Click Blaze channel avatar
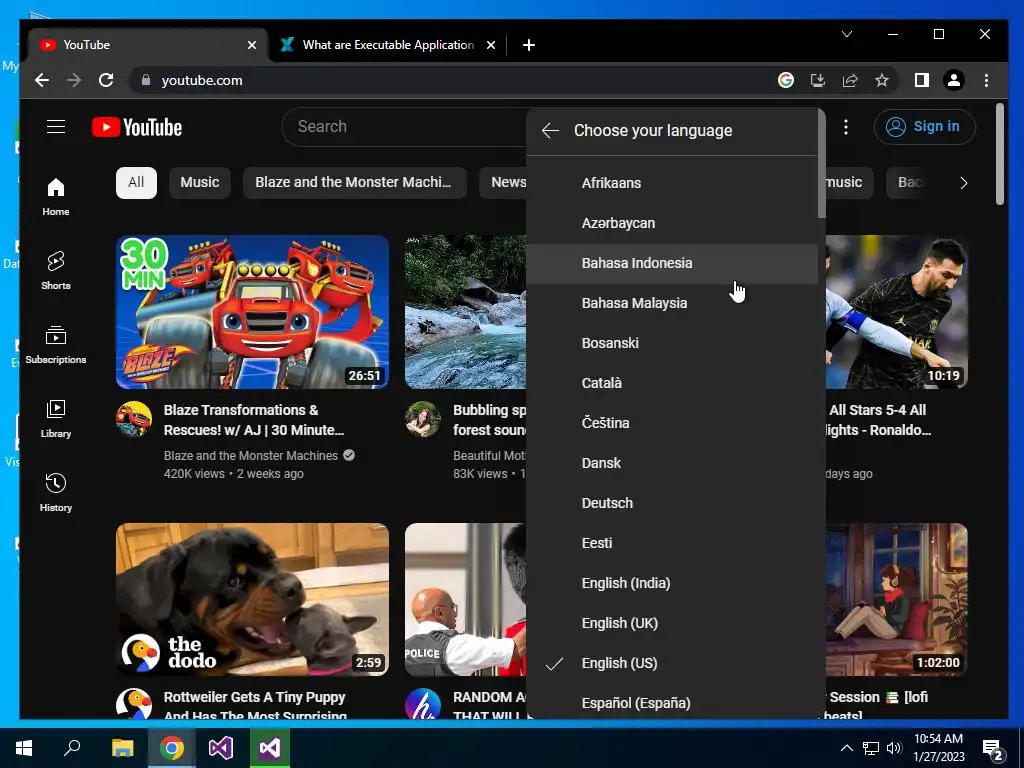The width and height of the screenshot is (1024, 768). 134,419
